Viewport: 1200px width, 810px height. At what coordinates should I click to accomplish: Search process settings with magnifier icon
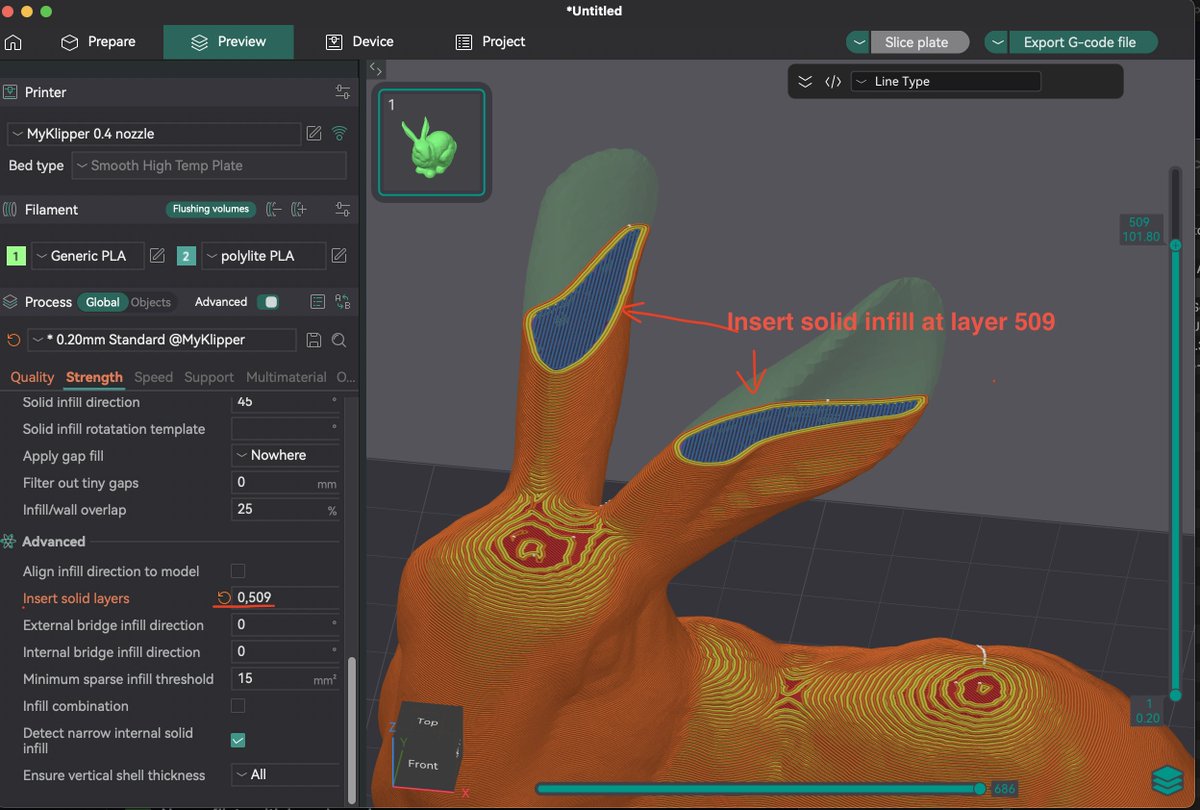tap(339, 340)
